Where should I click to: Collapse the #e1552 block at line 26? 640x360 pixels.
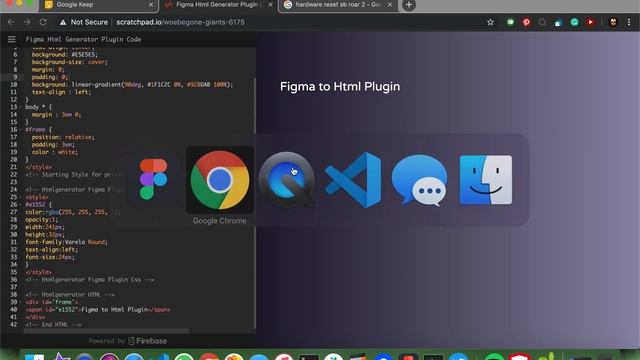(x=20, y=204)
